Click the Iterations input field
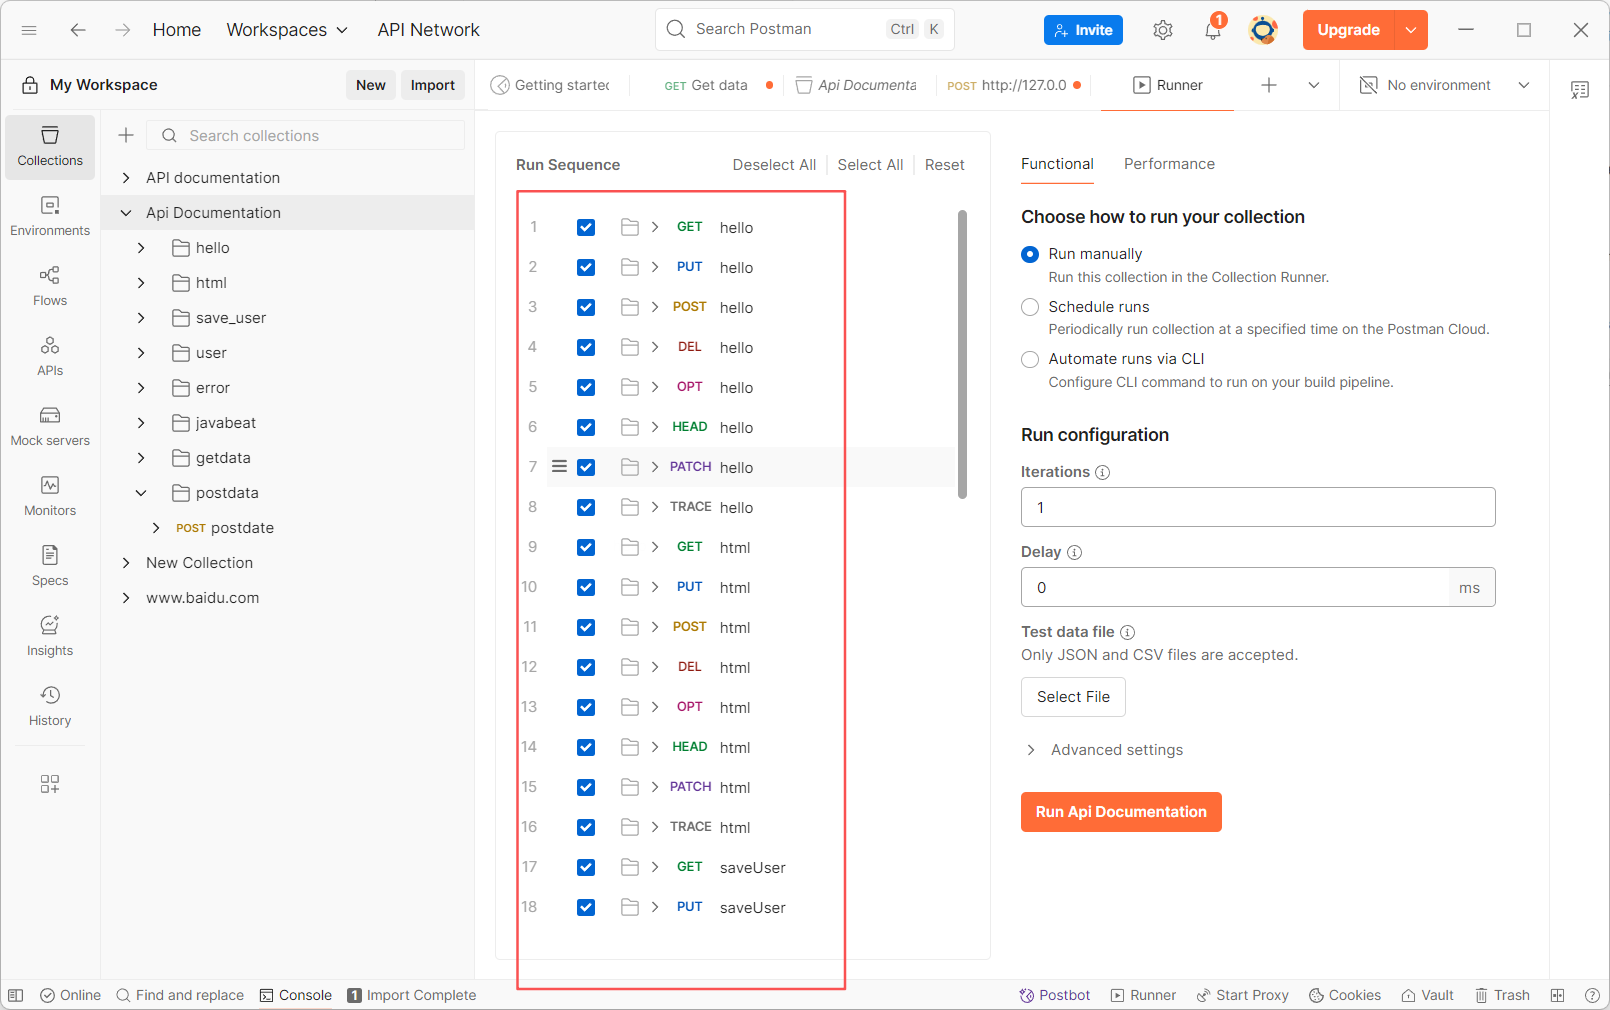This screenshot has width=1610, height=1010. [x=1258, y=507]
